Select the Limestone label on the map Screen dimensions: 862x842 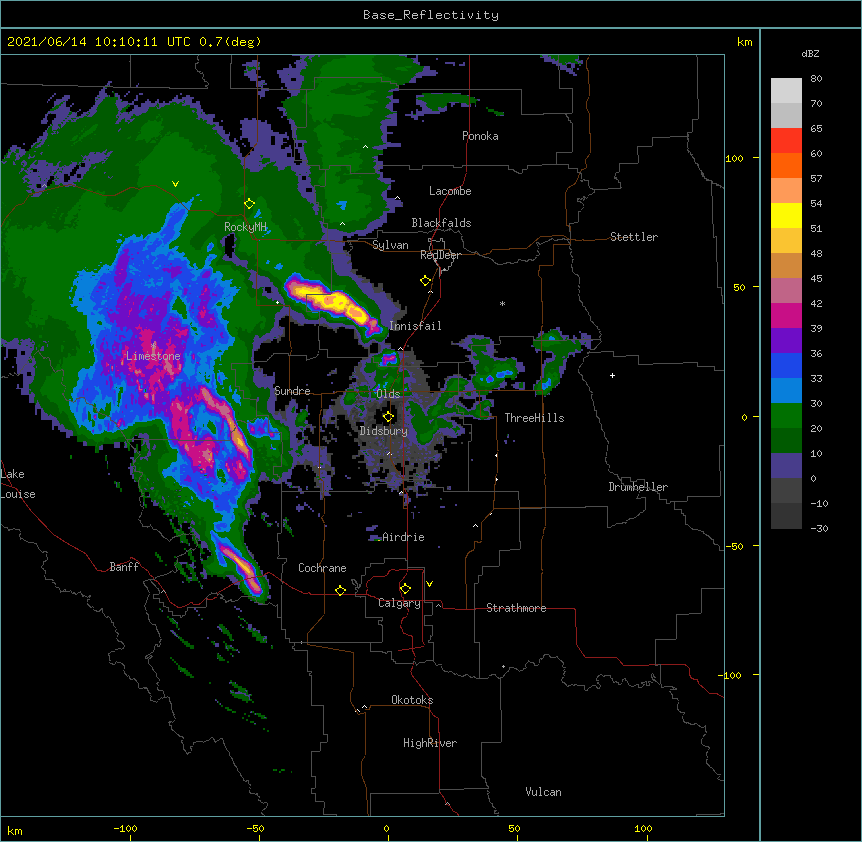pyautogui.click(x=153, y=356)
